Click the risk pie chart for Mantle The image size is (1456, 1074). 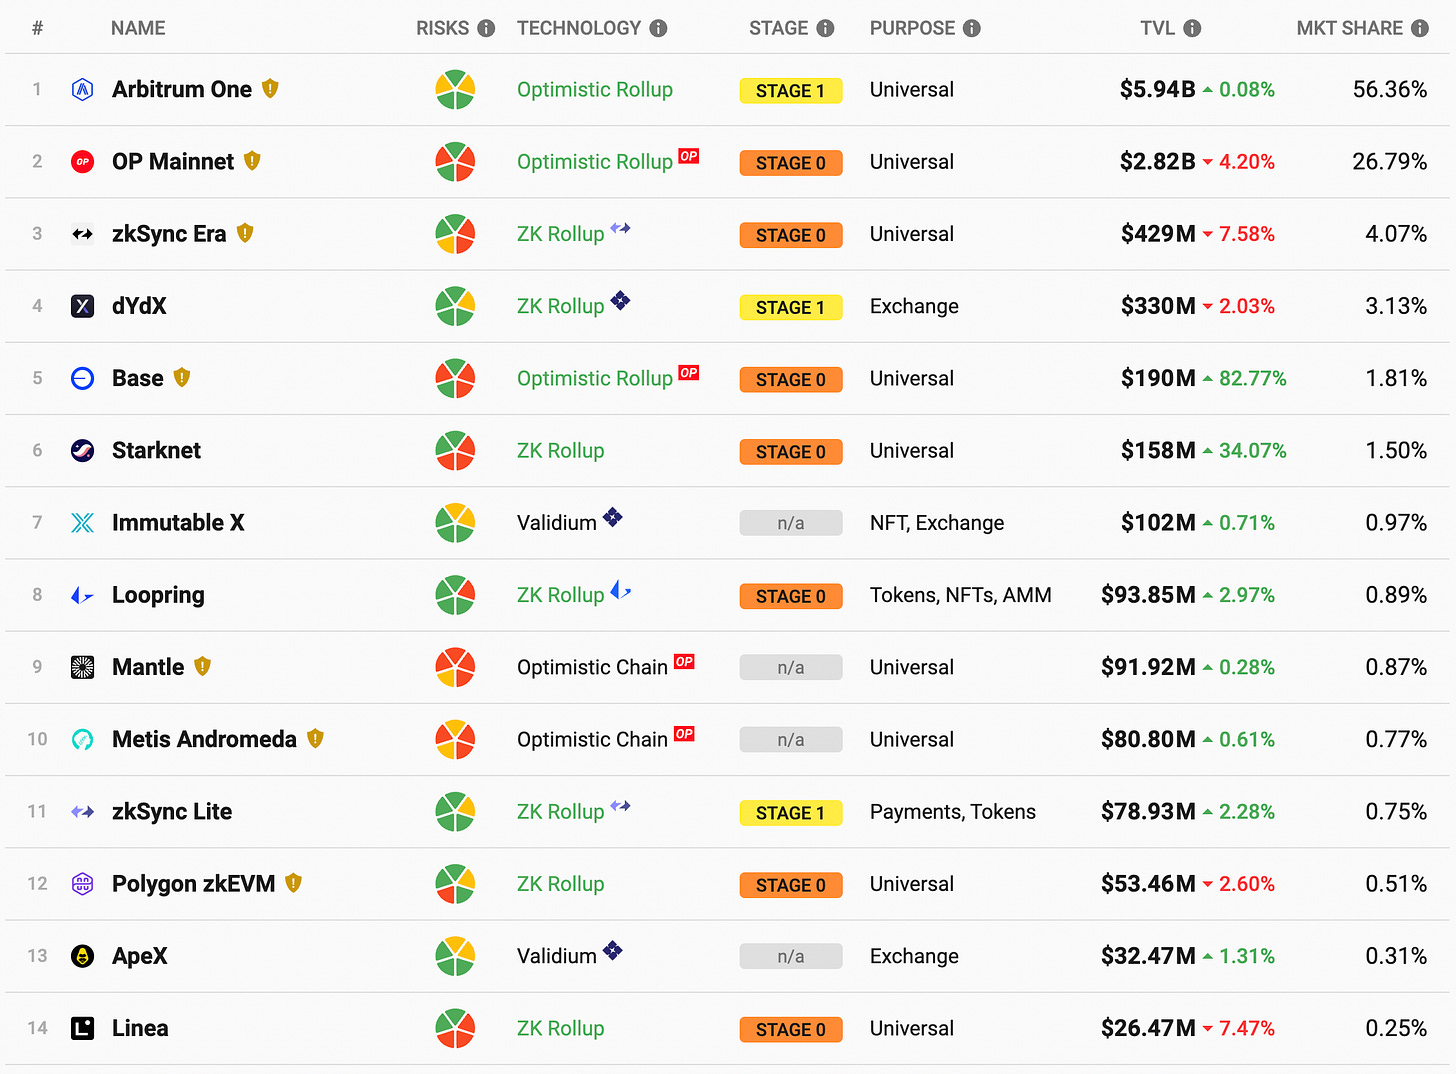click(455, 667)
